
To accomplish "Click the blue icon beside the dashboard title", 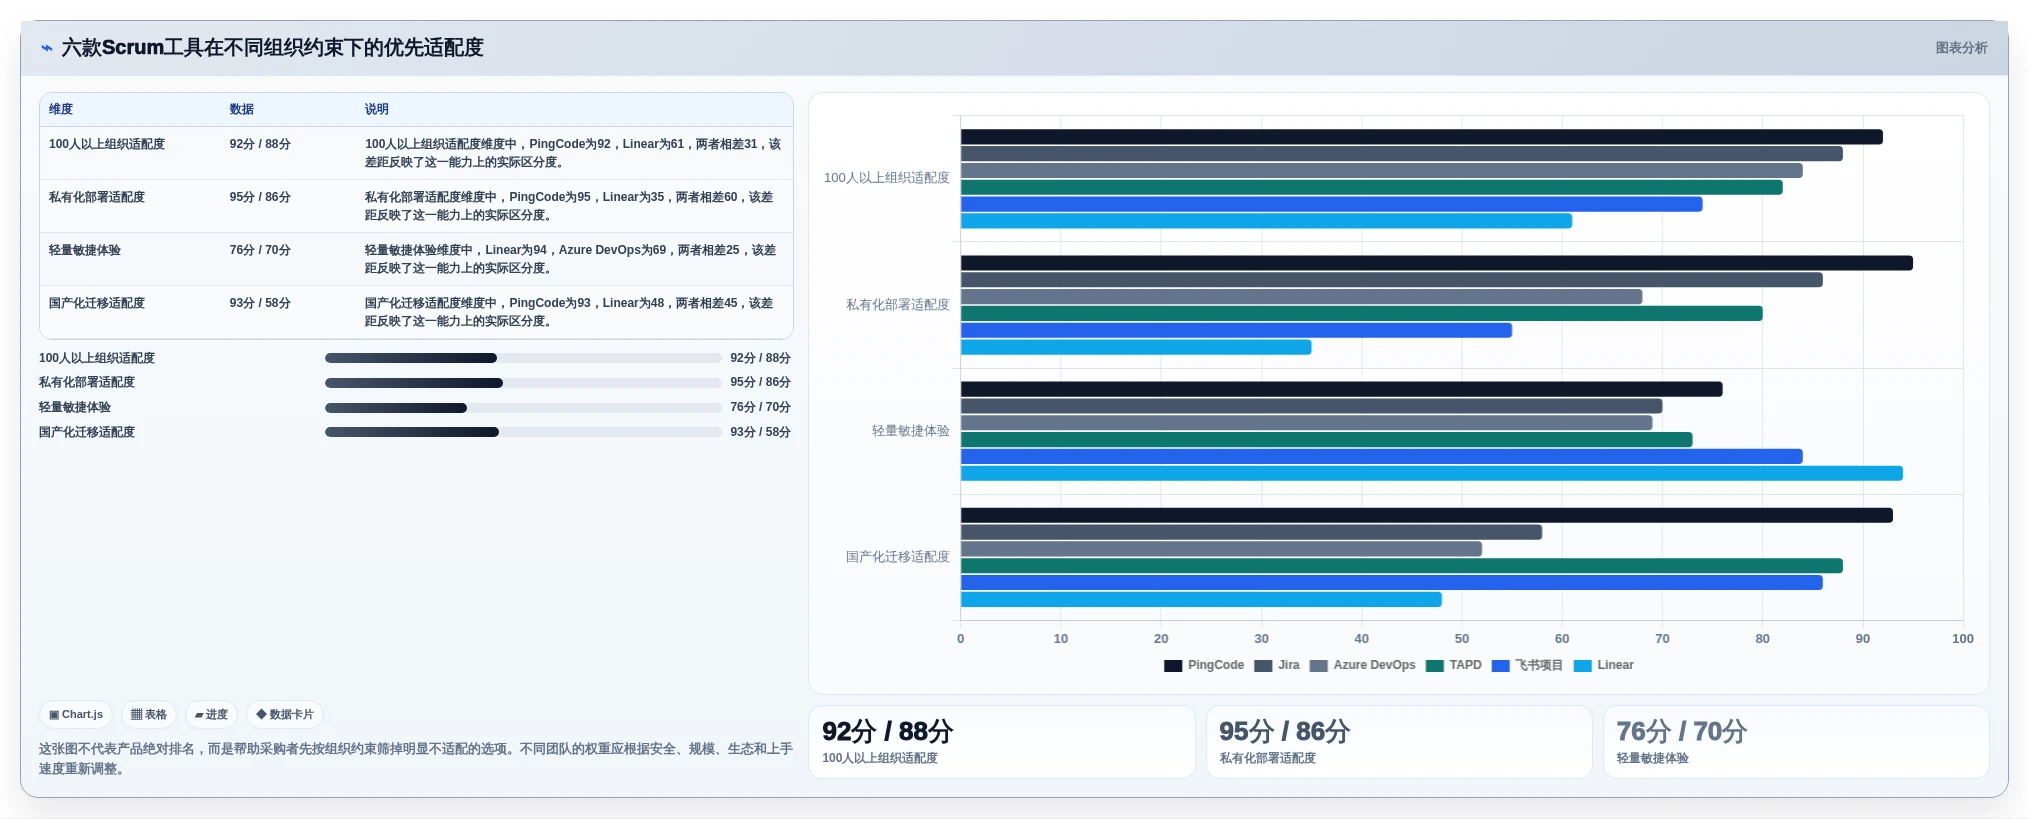I will point(46,48).
